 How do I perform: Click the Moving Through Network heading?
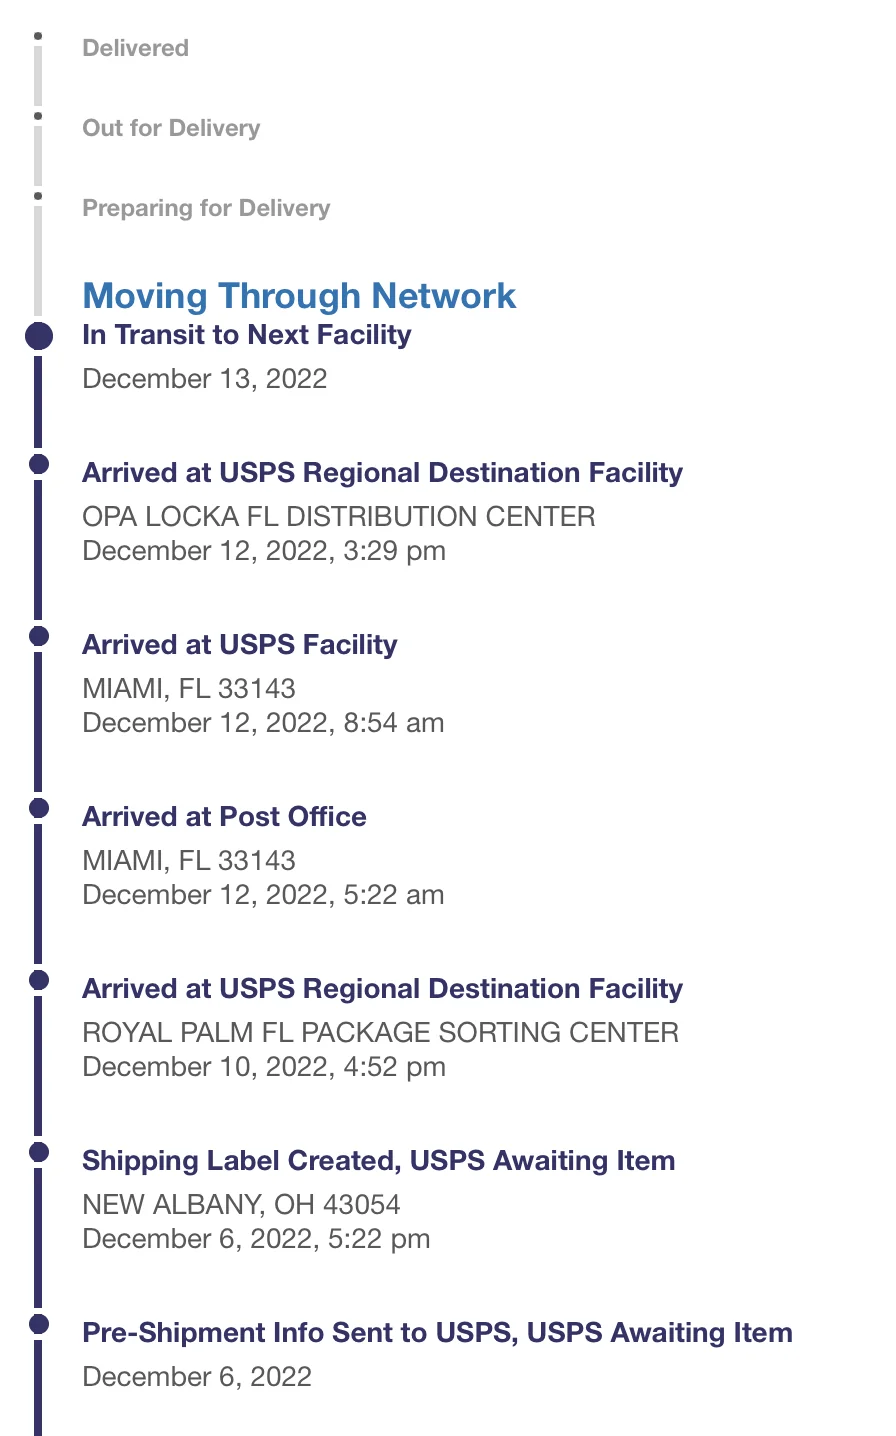[299, 296]
